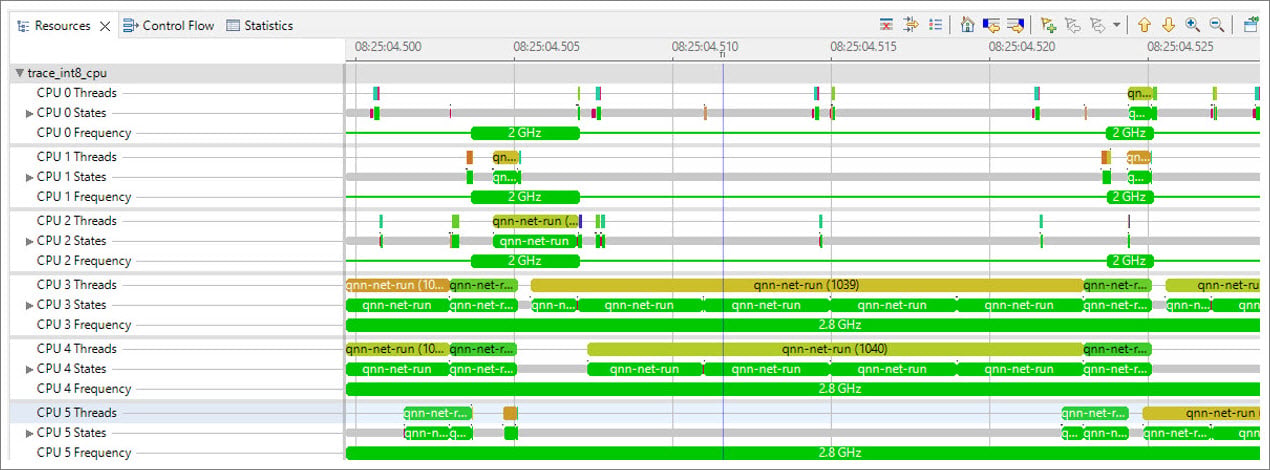Add a bookmark with the flag-plus icon
The image size is (1270, 470).
click(x=1048, y=25)
